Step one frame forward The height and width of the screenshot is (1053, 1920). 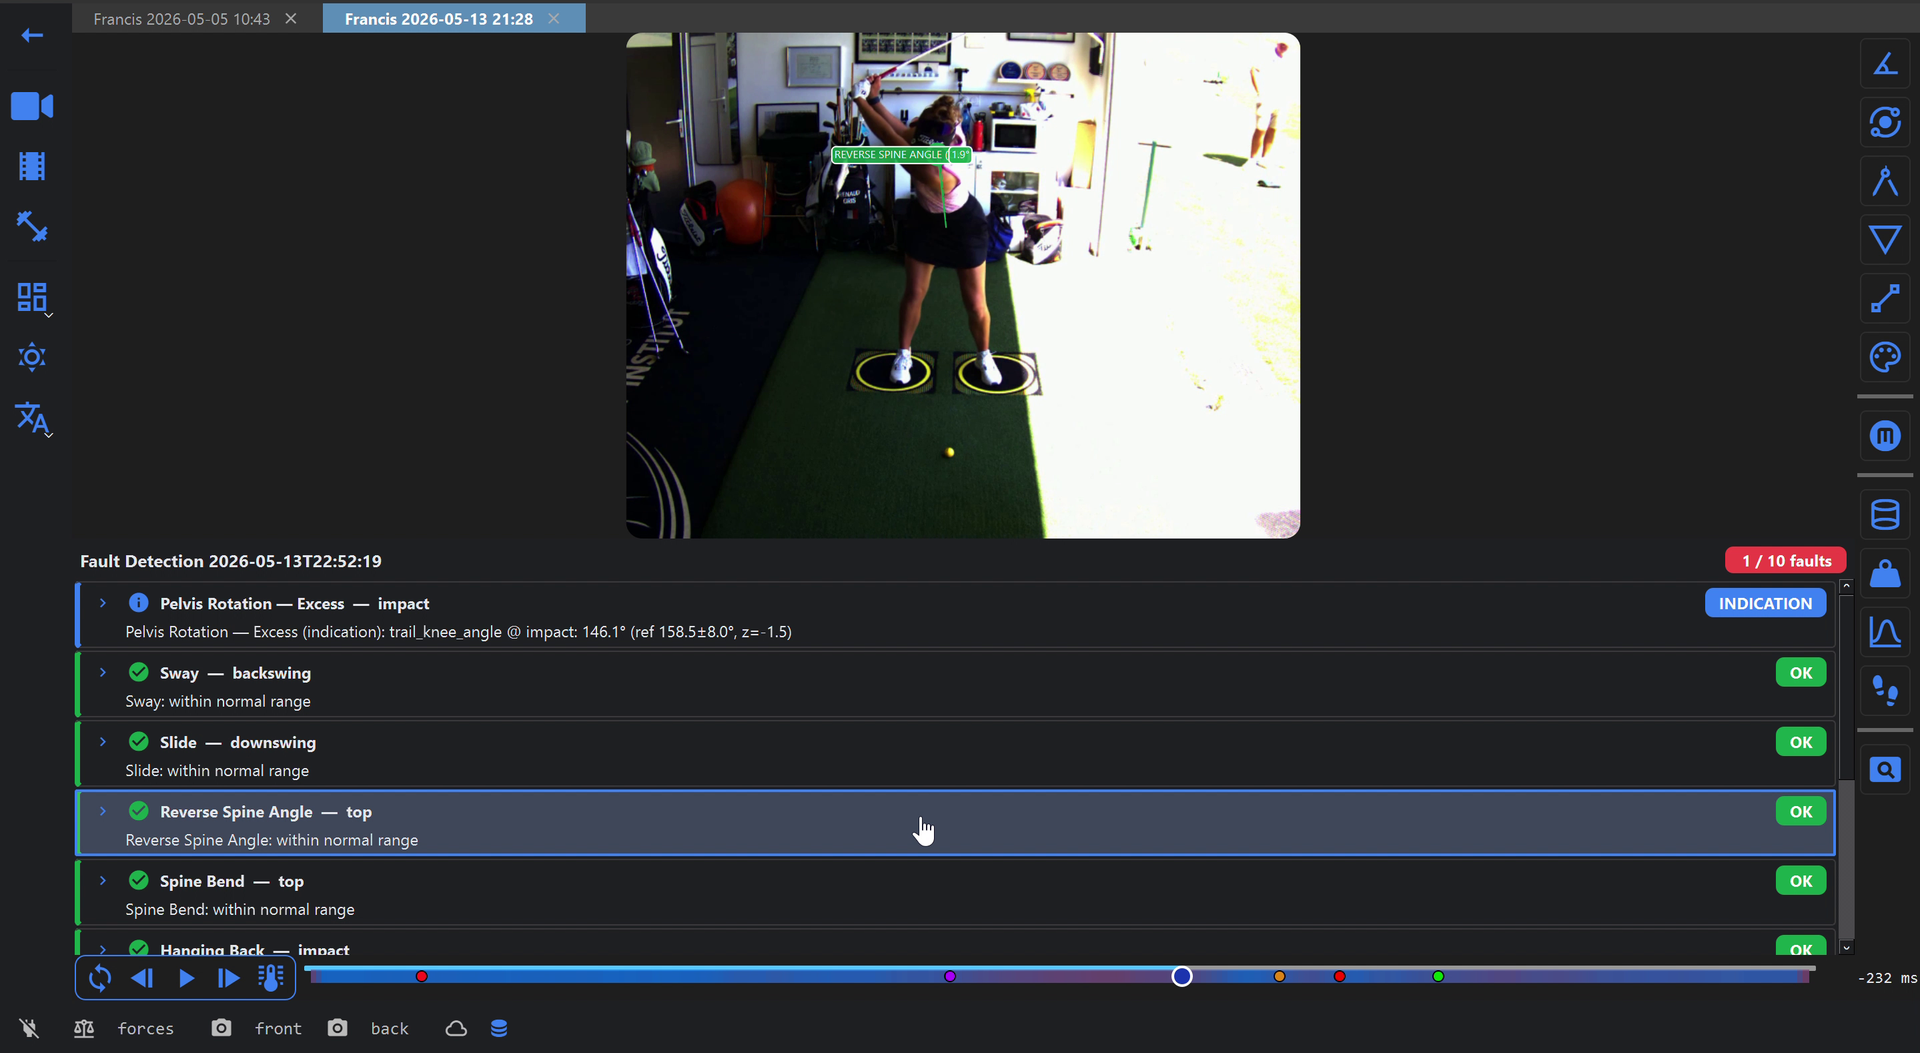click(228, 978)
